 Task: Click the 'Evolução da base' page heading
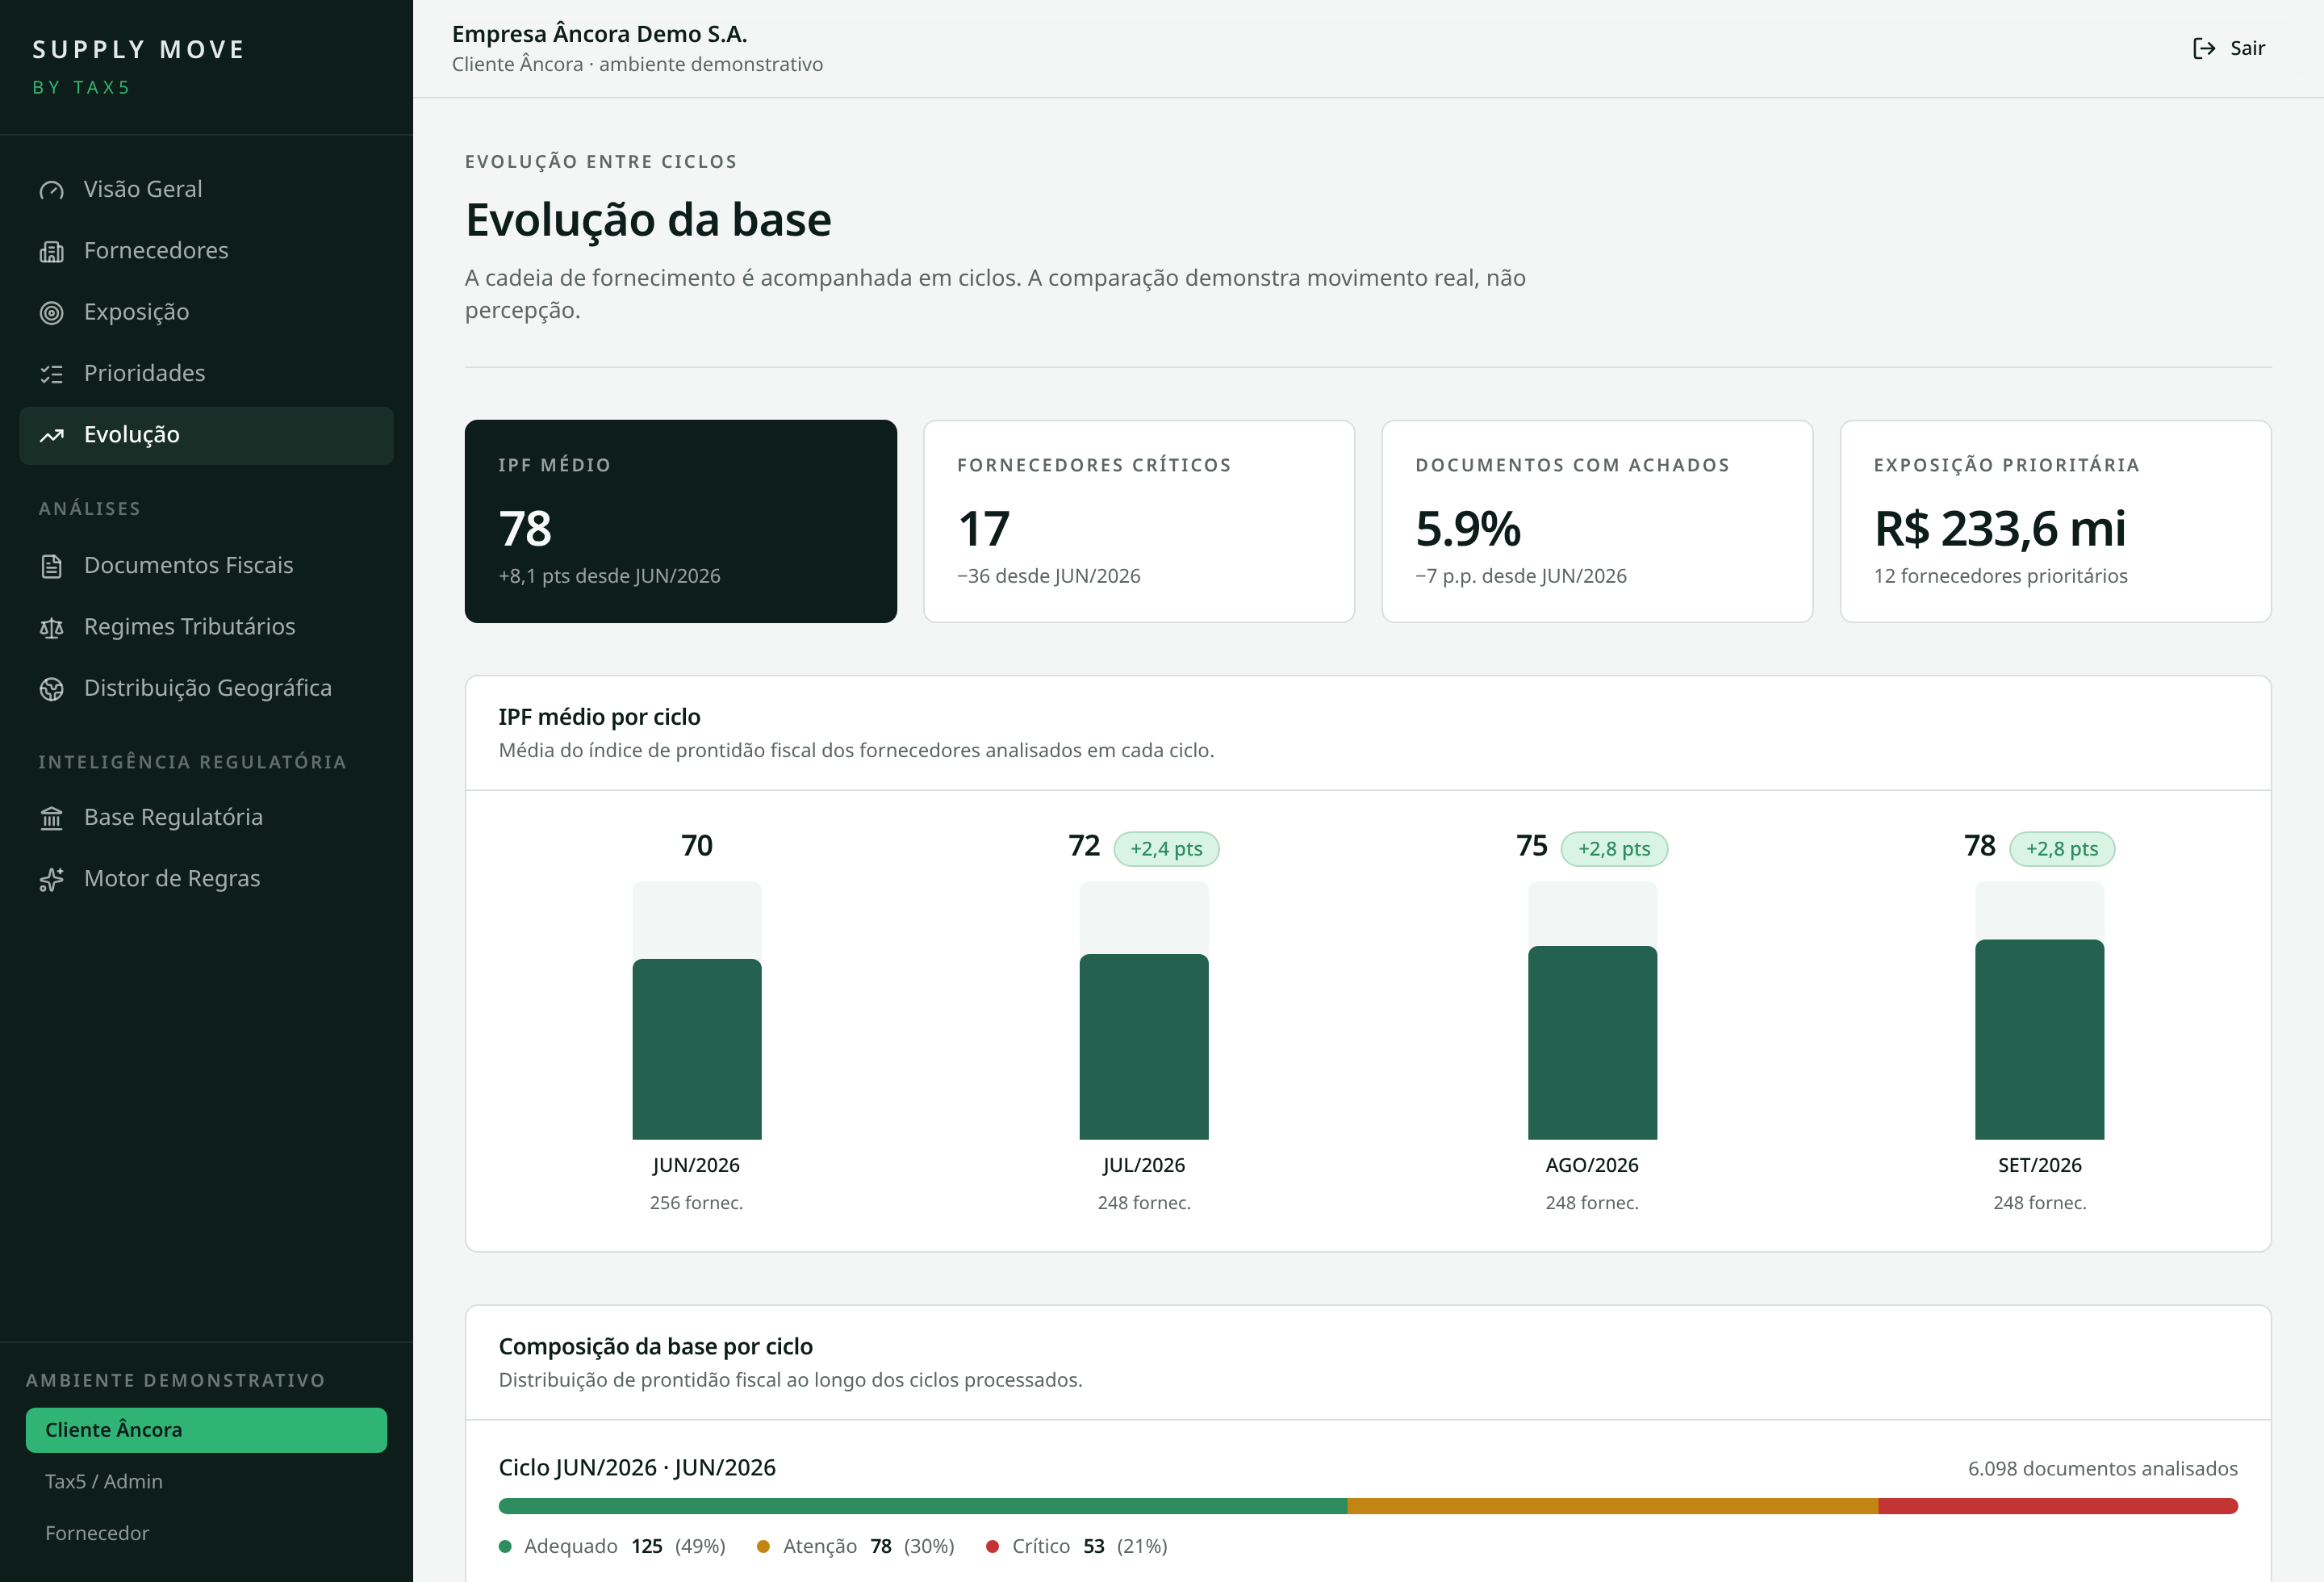coord(648,220)
